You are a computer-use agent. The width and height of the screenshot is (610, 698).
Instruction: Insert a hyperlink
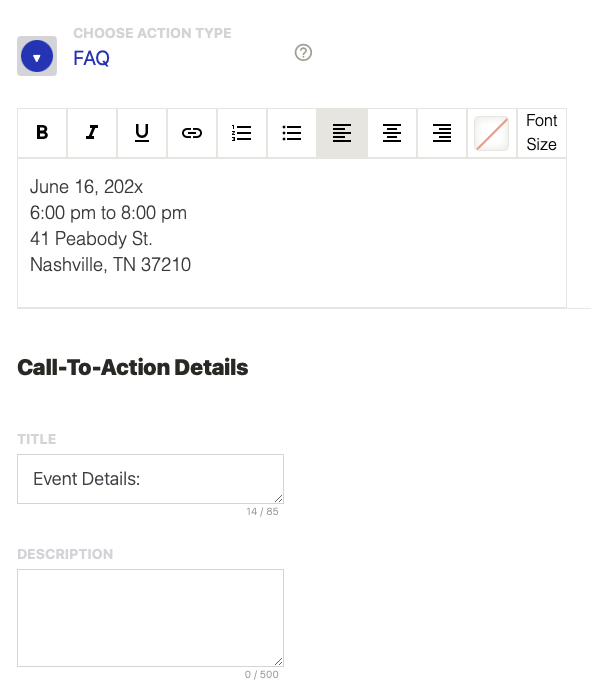(192, 133)
